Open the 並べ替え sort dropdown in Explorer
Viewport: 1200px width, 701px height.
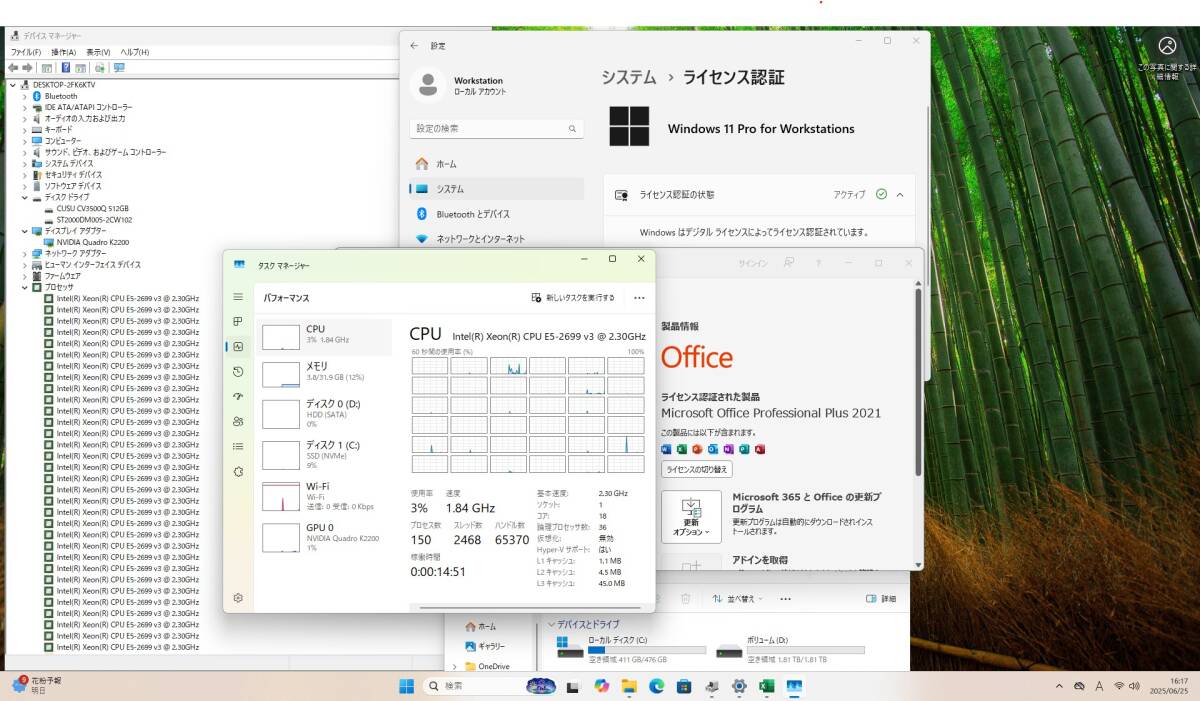[x=738, y=598]
